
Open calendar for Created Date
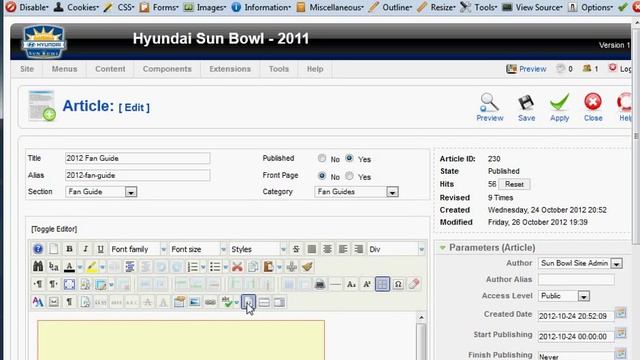click(621, 313)
